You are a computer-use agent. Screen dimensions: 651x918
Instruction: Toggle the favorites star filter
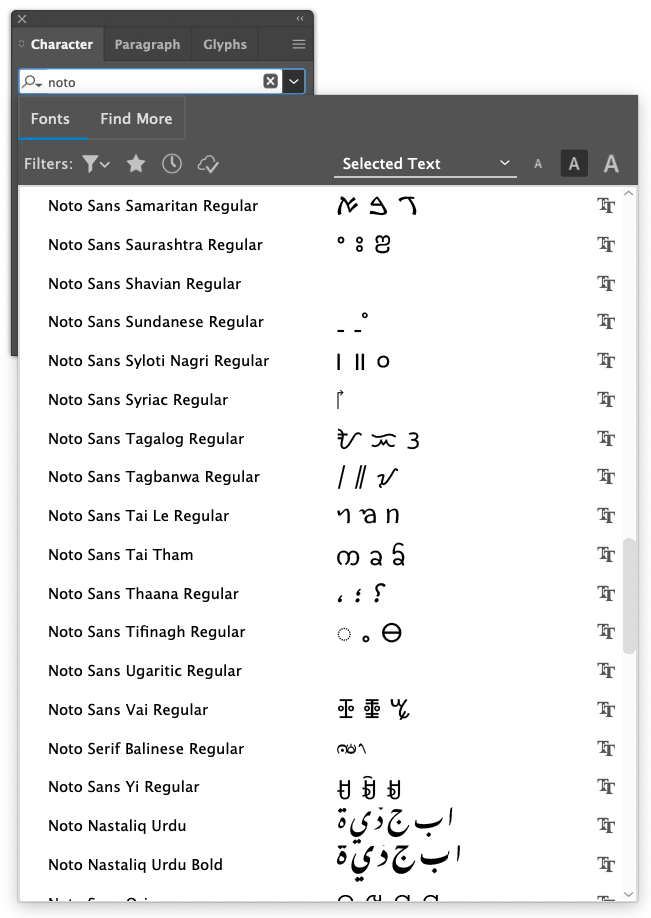(x=136, y=164)
